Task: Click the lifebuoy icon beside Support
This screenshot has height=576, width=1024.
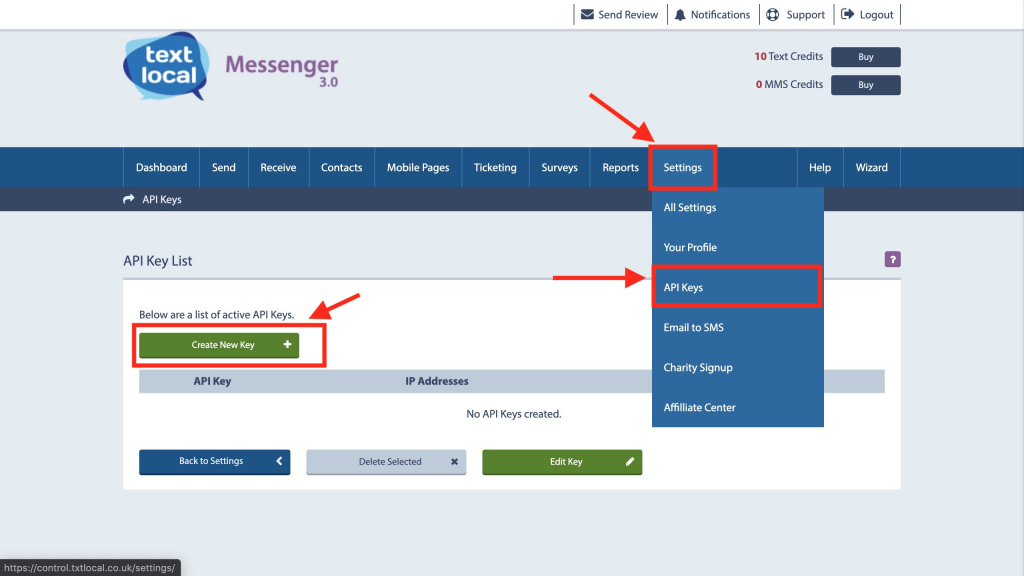Action: pyautogui.click(x=773, y=14)
